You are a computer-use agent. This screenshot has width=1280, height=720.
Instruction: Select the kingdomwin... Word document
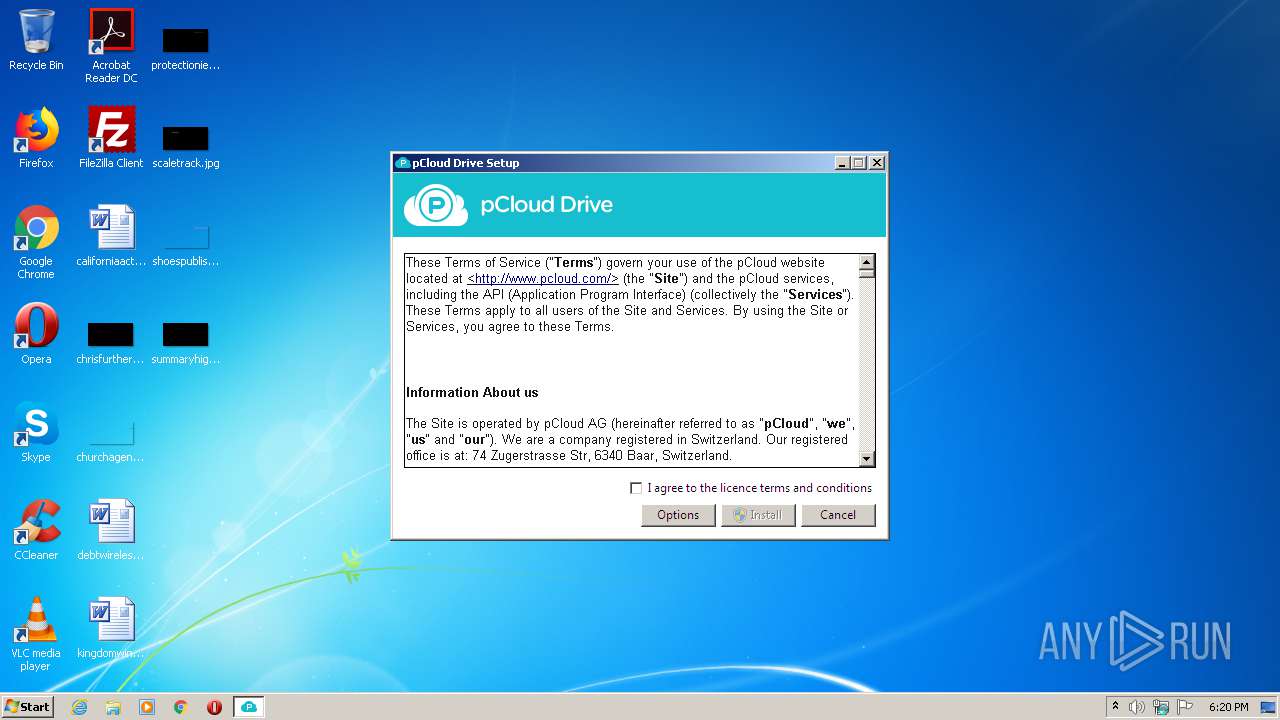tap(111, 628)
